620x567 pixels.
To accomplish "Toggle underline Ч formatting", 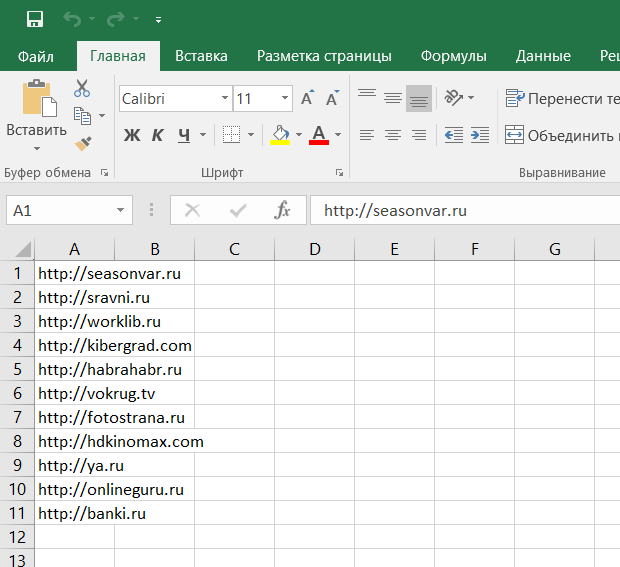I will pyautogui.click(x=184, y=135).
